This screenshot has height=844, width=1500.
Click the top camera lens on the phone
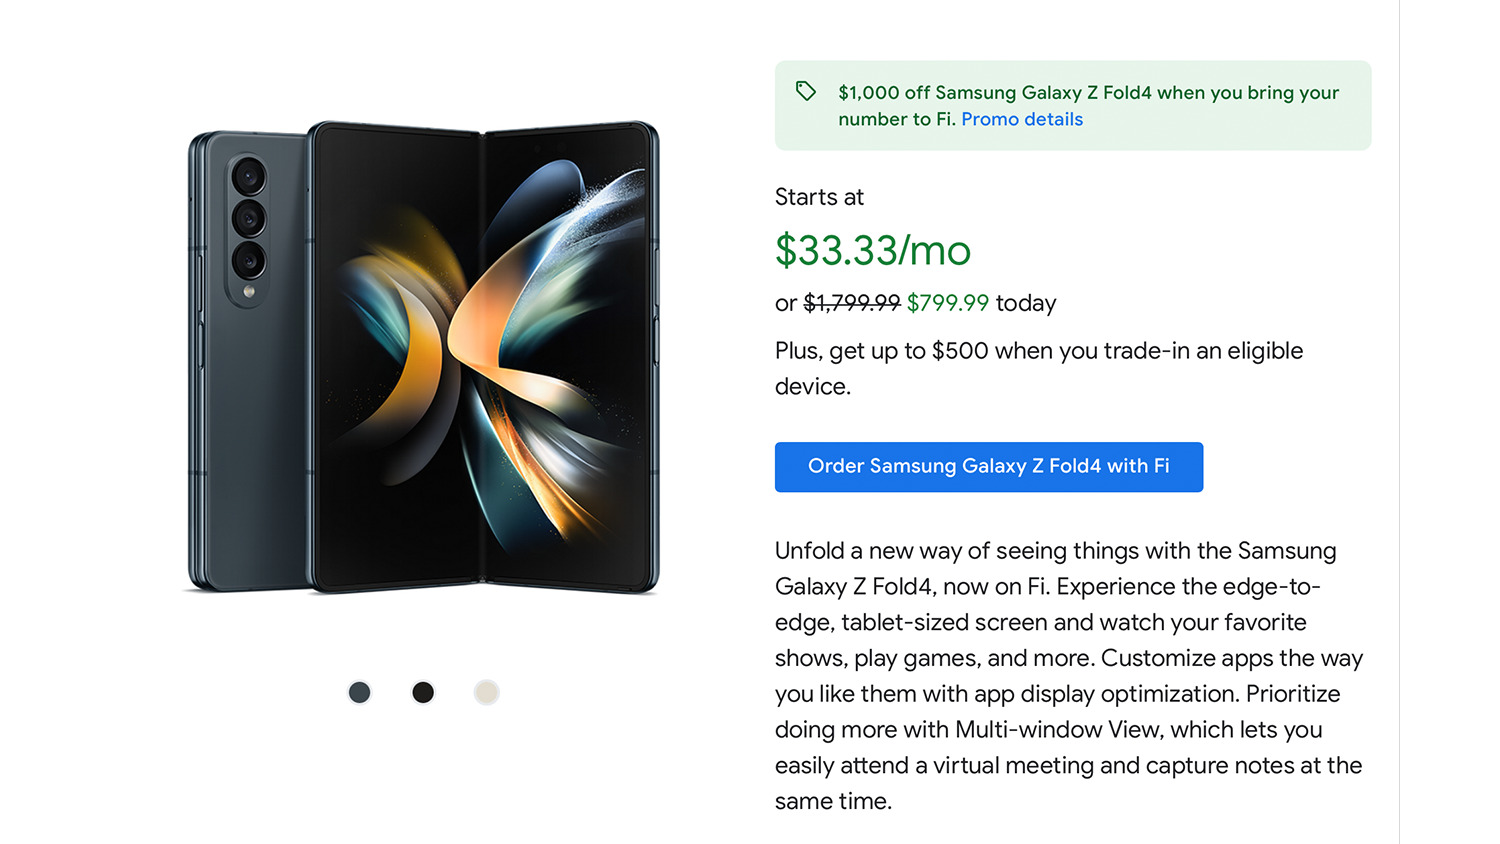click(x=248, y=177)
